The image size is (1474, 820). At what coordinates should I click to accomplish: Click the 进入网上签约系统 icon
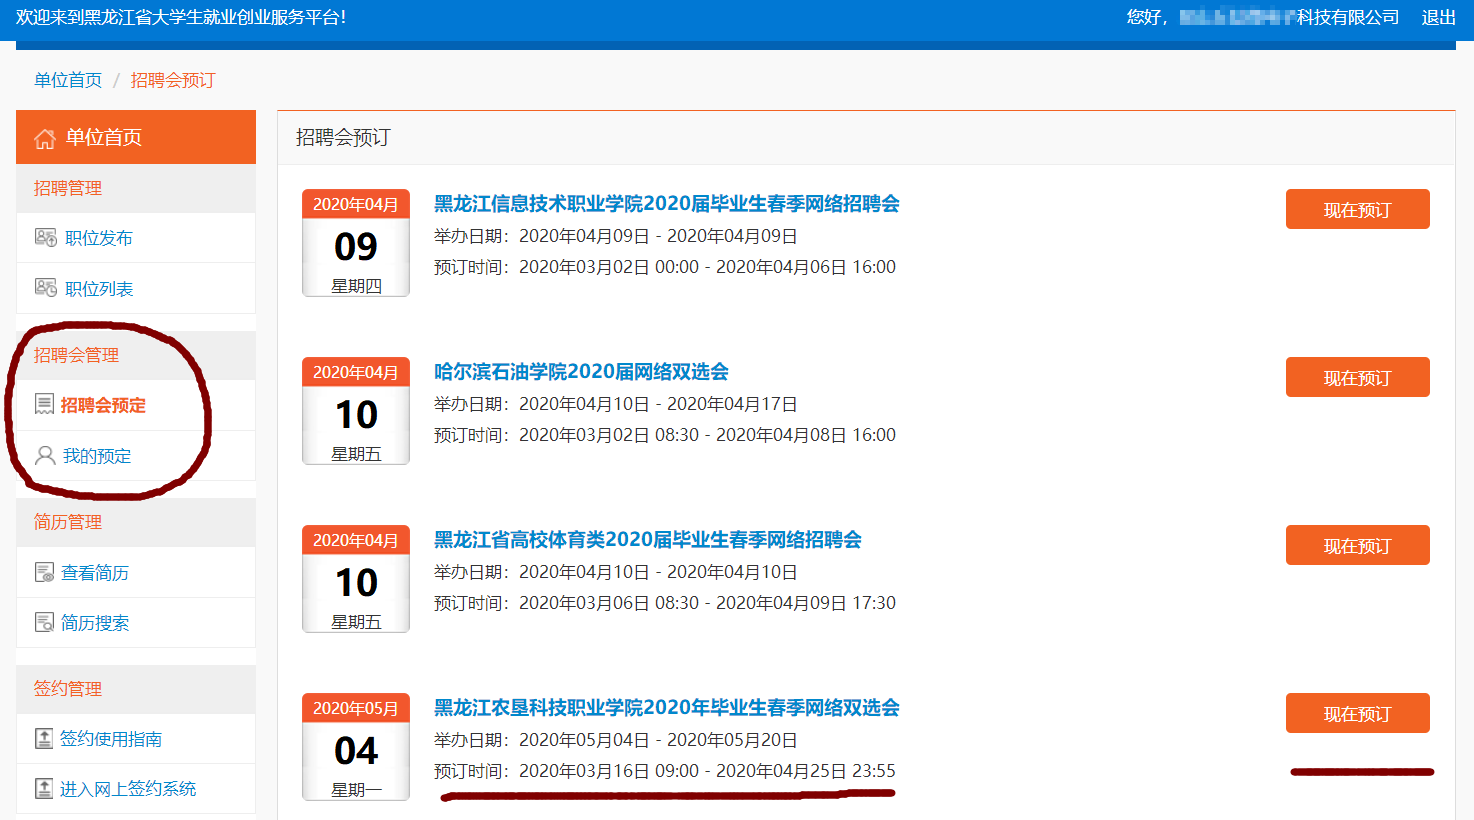click(44, 788)
